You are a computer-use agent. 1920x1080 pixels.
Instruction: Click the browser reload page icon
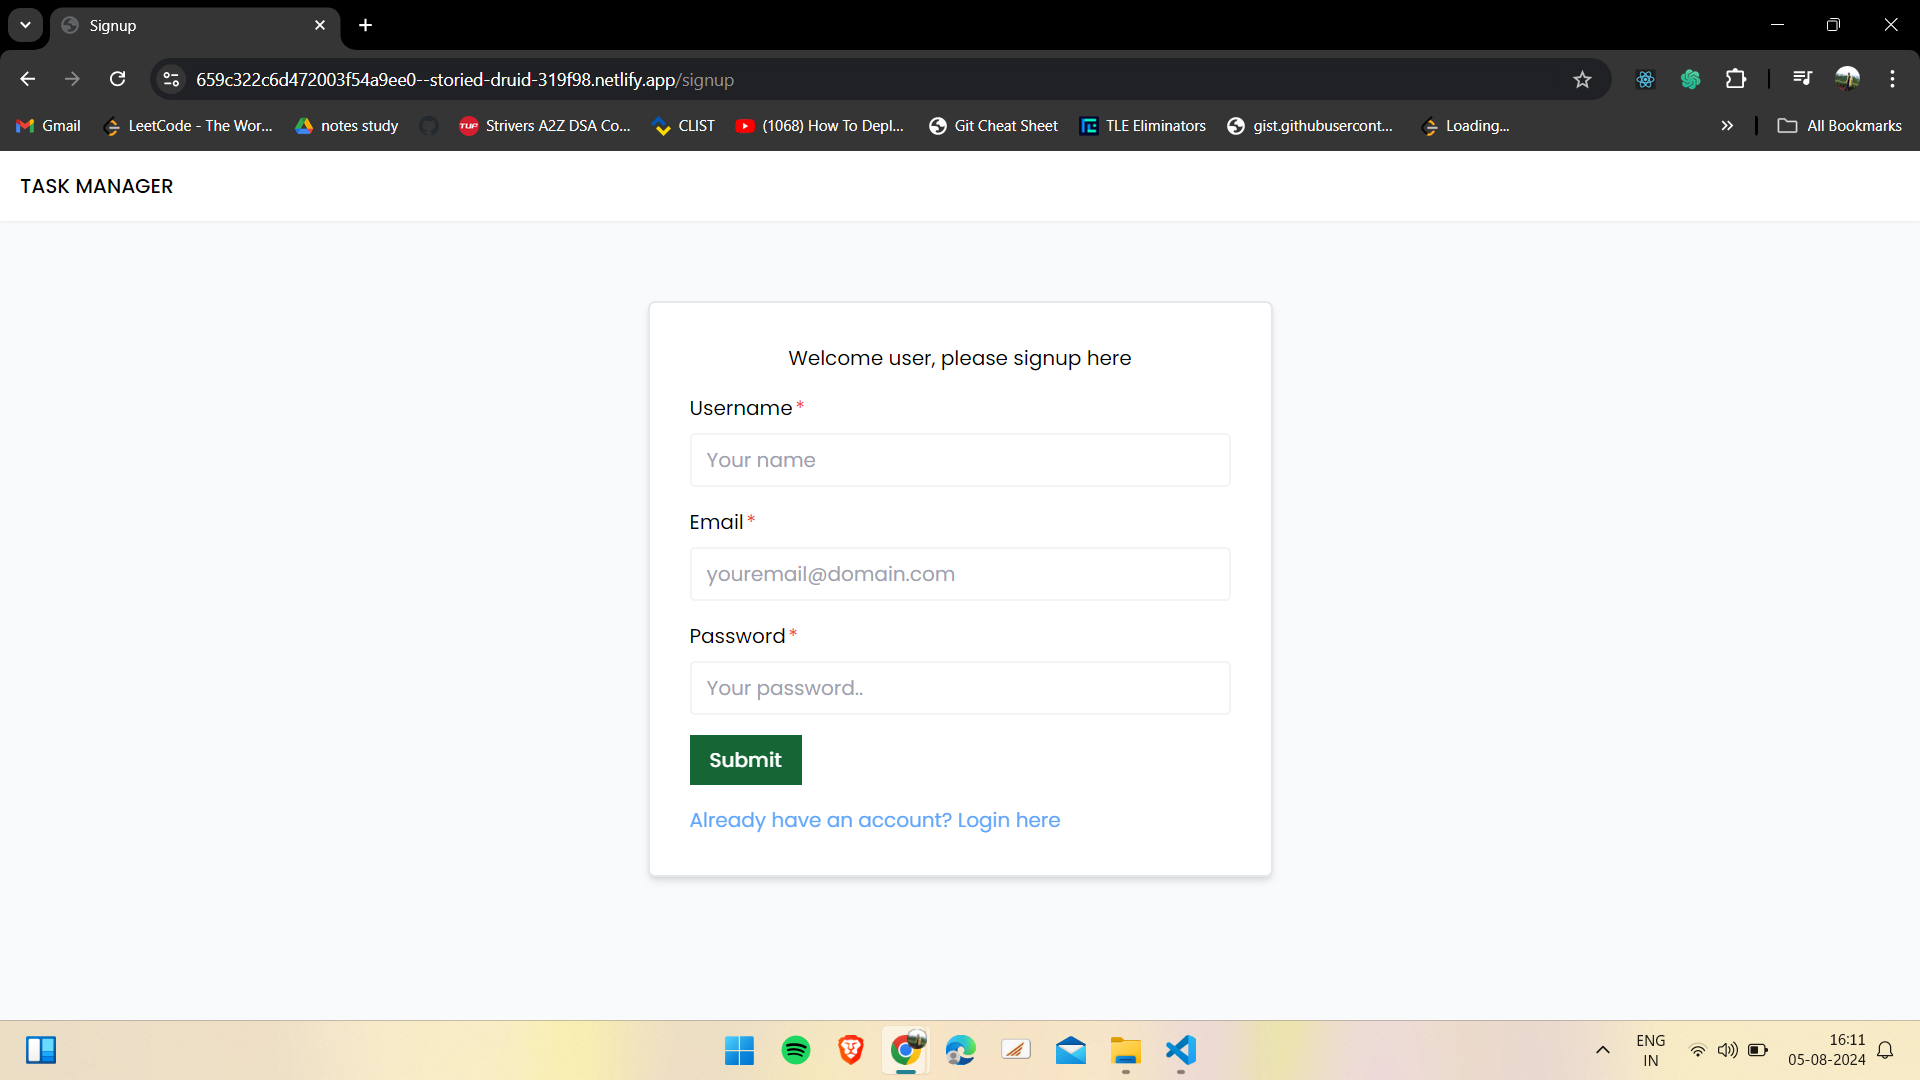(x=118, y=79)
